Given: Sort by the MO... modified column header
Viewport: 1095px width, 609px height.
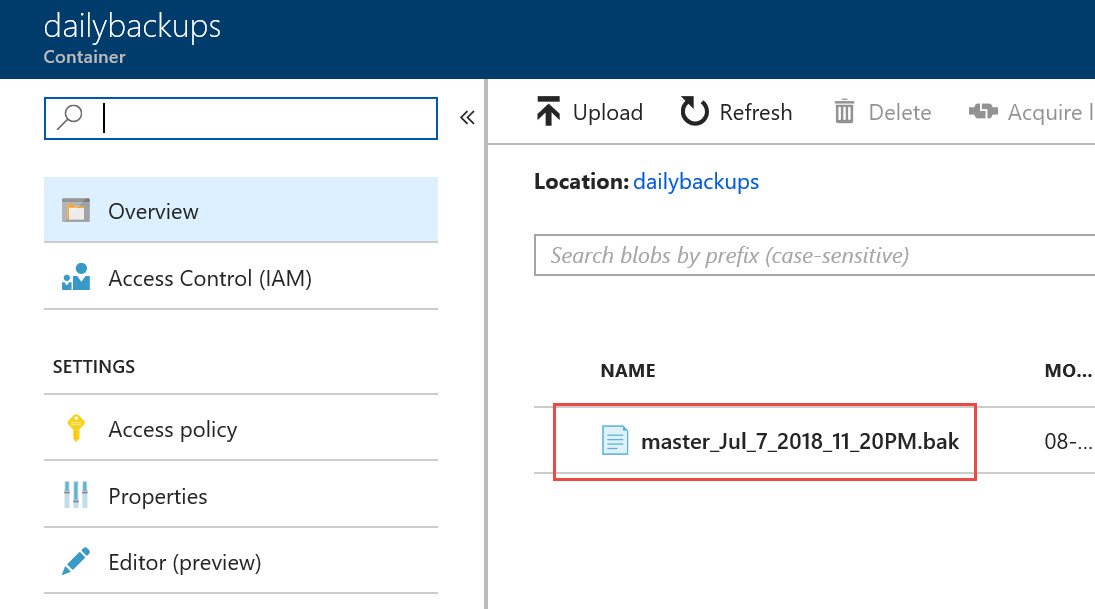Looking at the screenshot, I should coord(1068,370).
